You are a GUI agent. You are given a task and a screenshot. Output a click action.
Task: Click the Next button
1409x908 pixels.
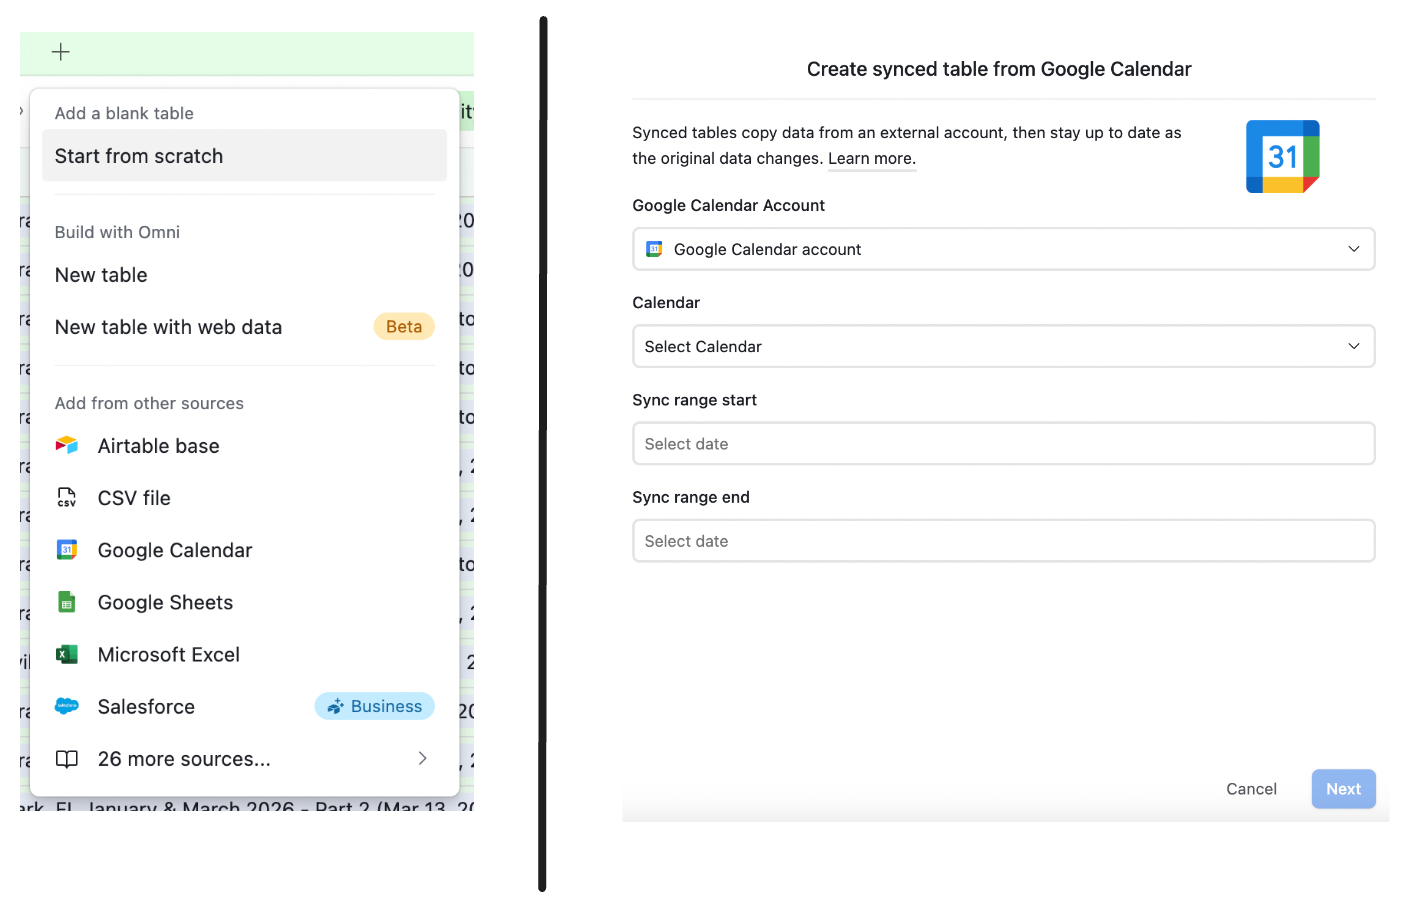tap(1344, 789)
